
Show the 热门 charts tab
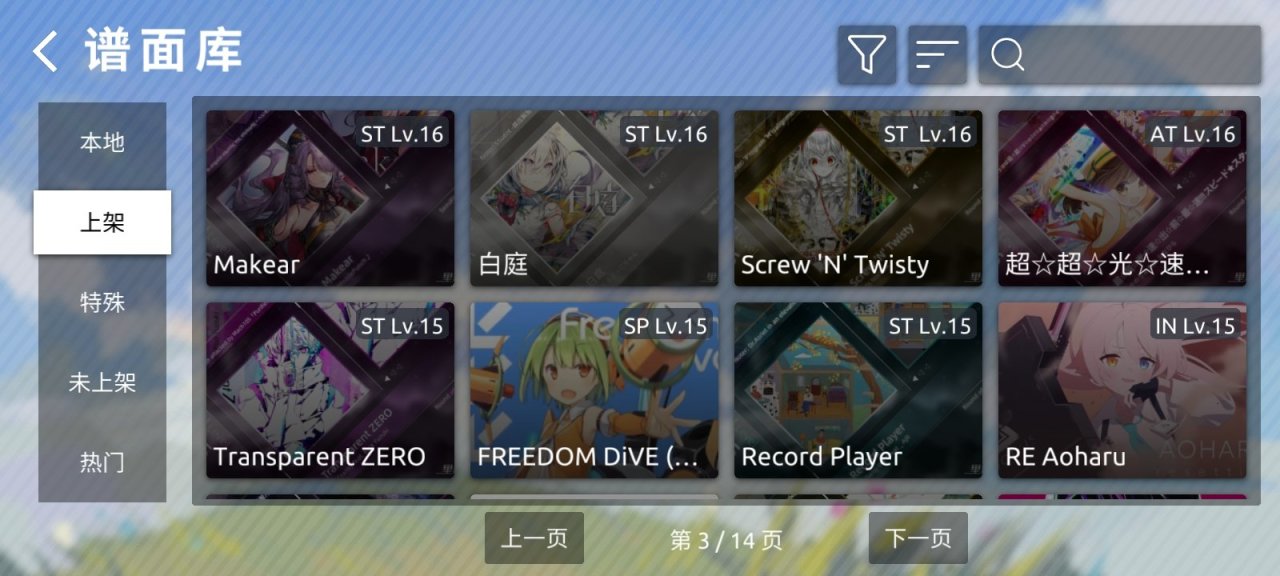pyautogui.click(x=102, y=462)
